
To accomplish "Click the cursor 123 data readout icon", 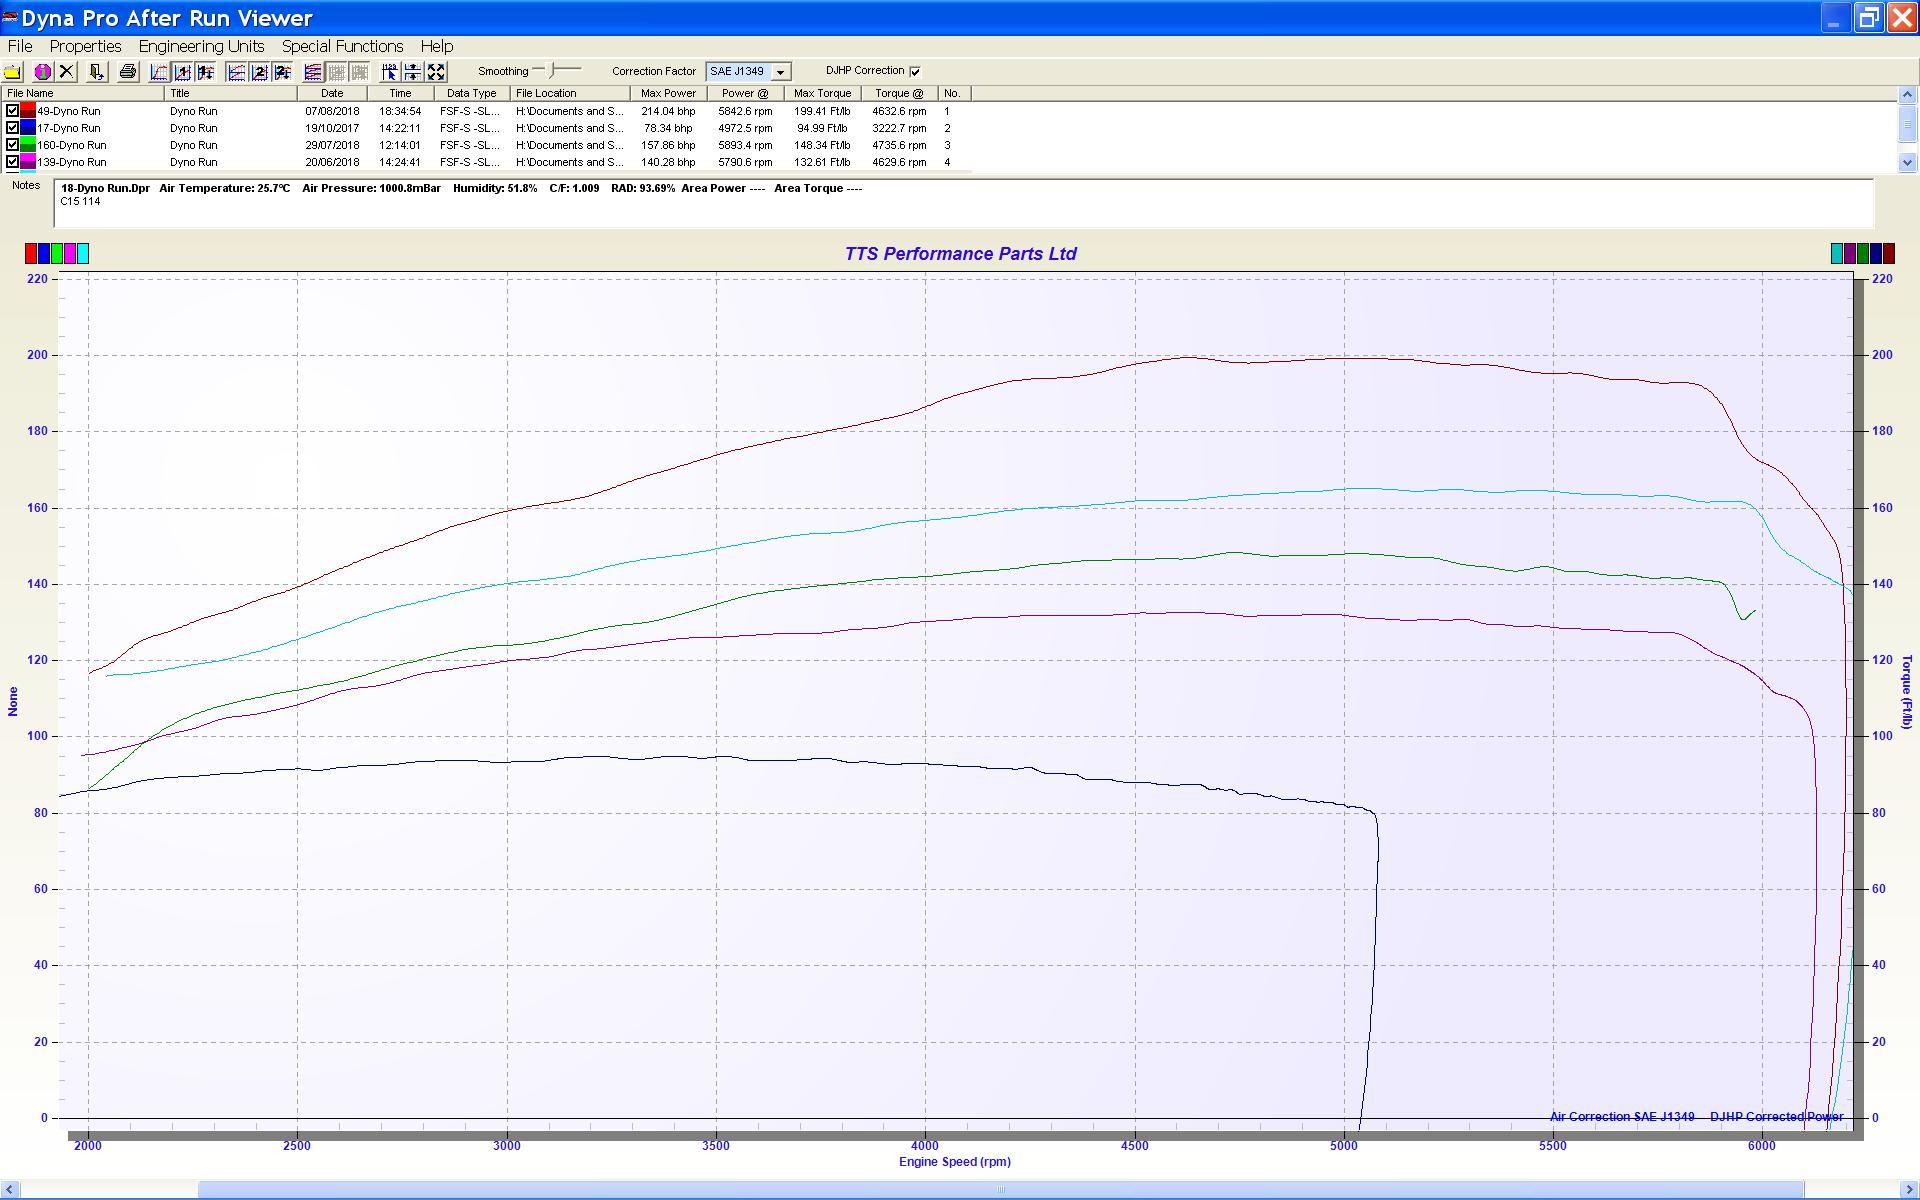I will [x=389, y=72].
